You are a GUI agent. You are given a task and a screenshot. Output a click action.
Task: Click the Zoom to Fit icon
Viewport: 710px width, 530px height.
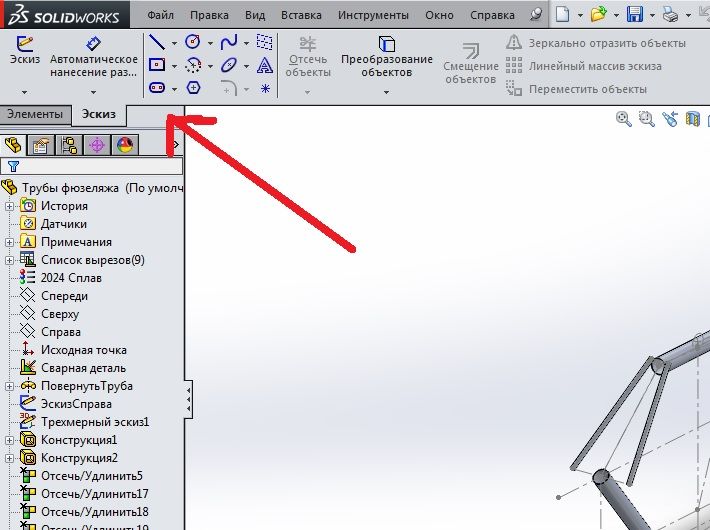pyautogui.click(x=624, y=119)
